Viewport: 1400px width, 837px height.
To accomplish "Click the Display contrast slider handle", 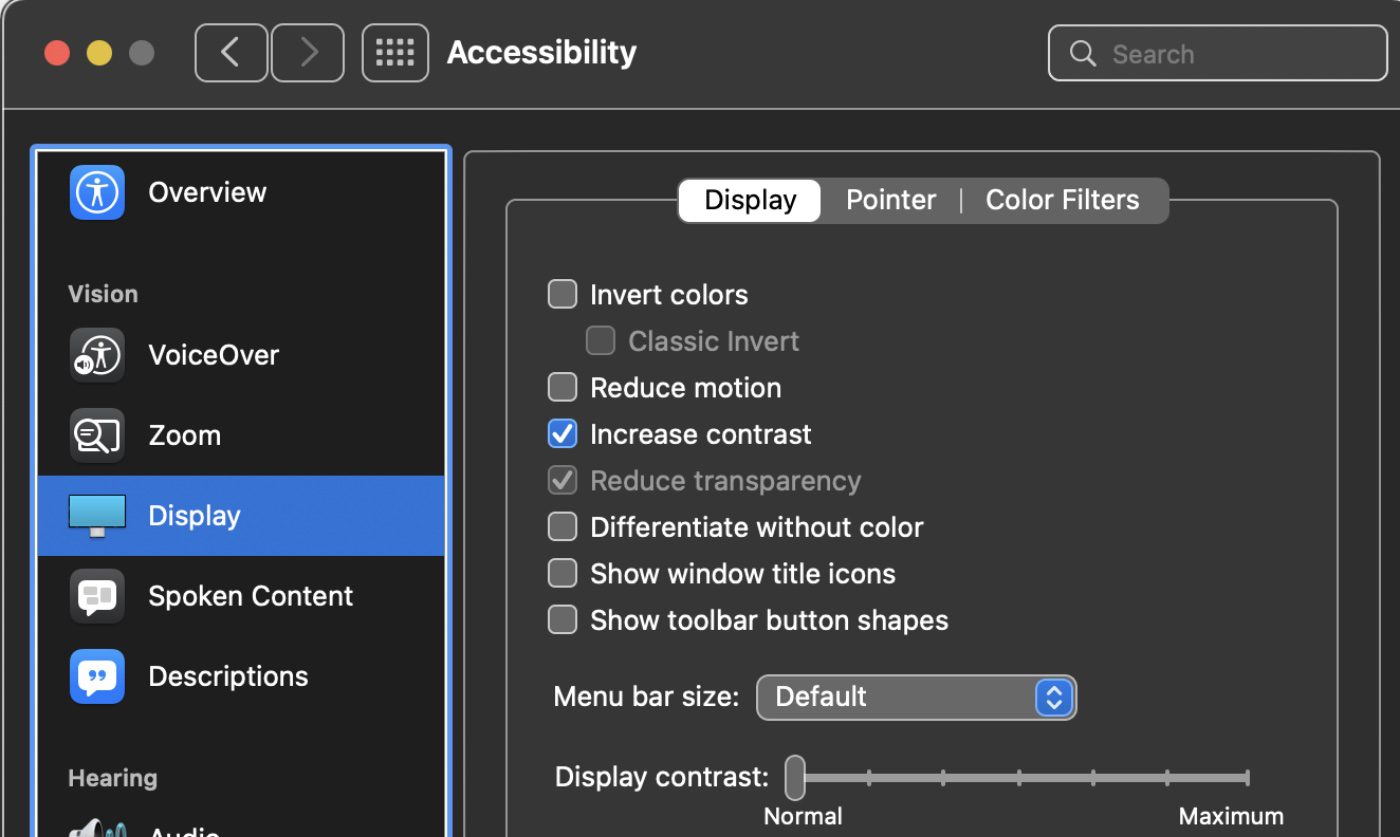I will coord(795,777).
